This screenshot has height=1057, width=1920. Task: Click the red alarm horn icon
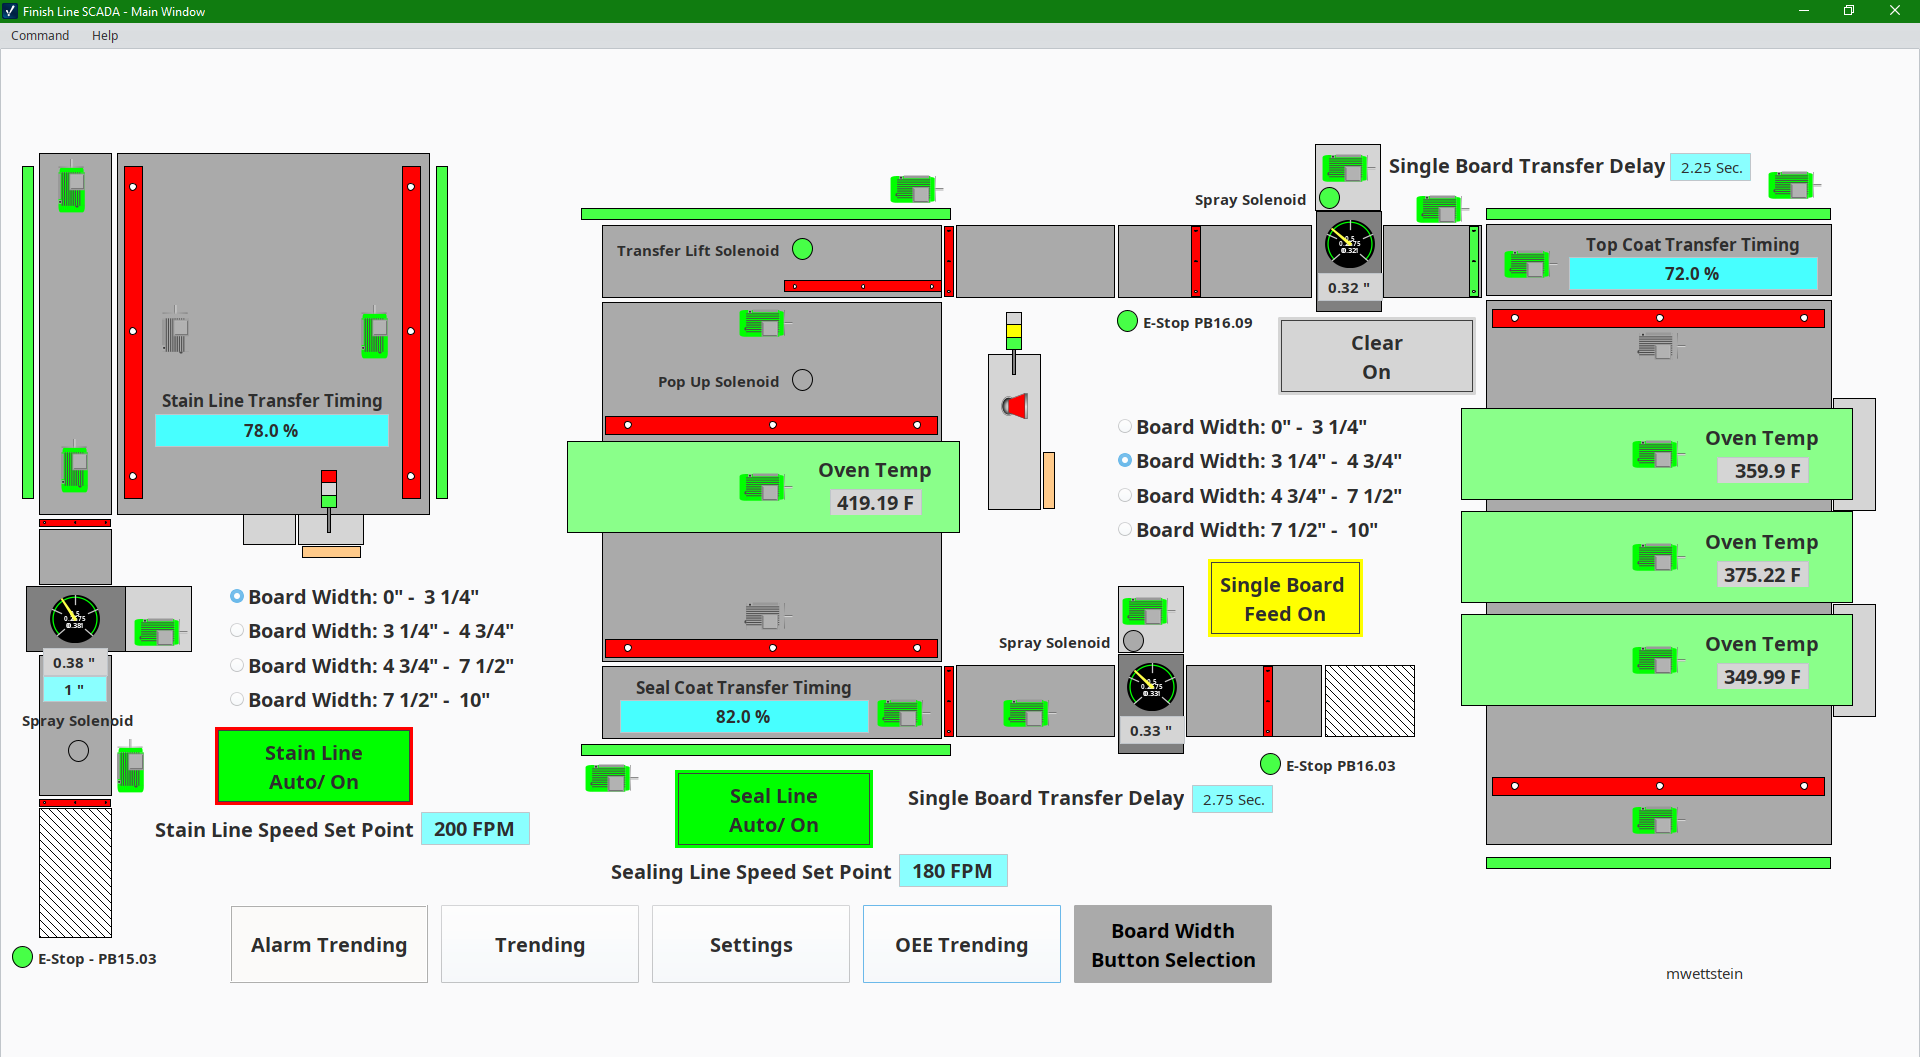point(1013,405)
